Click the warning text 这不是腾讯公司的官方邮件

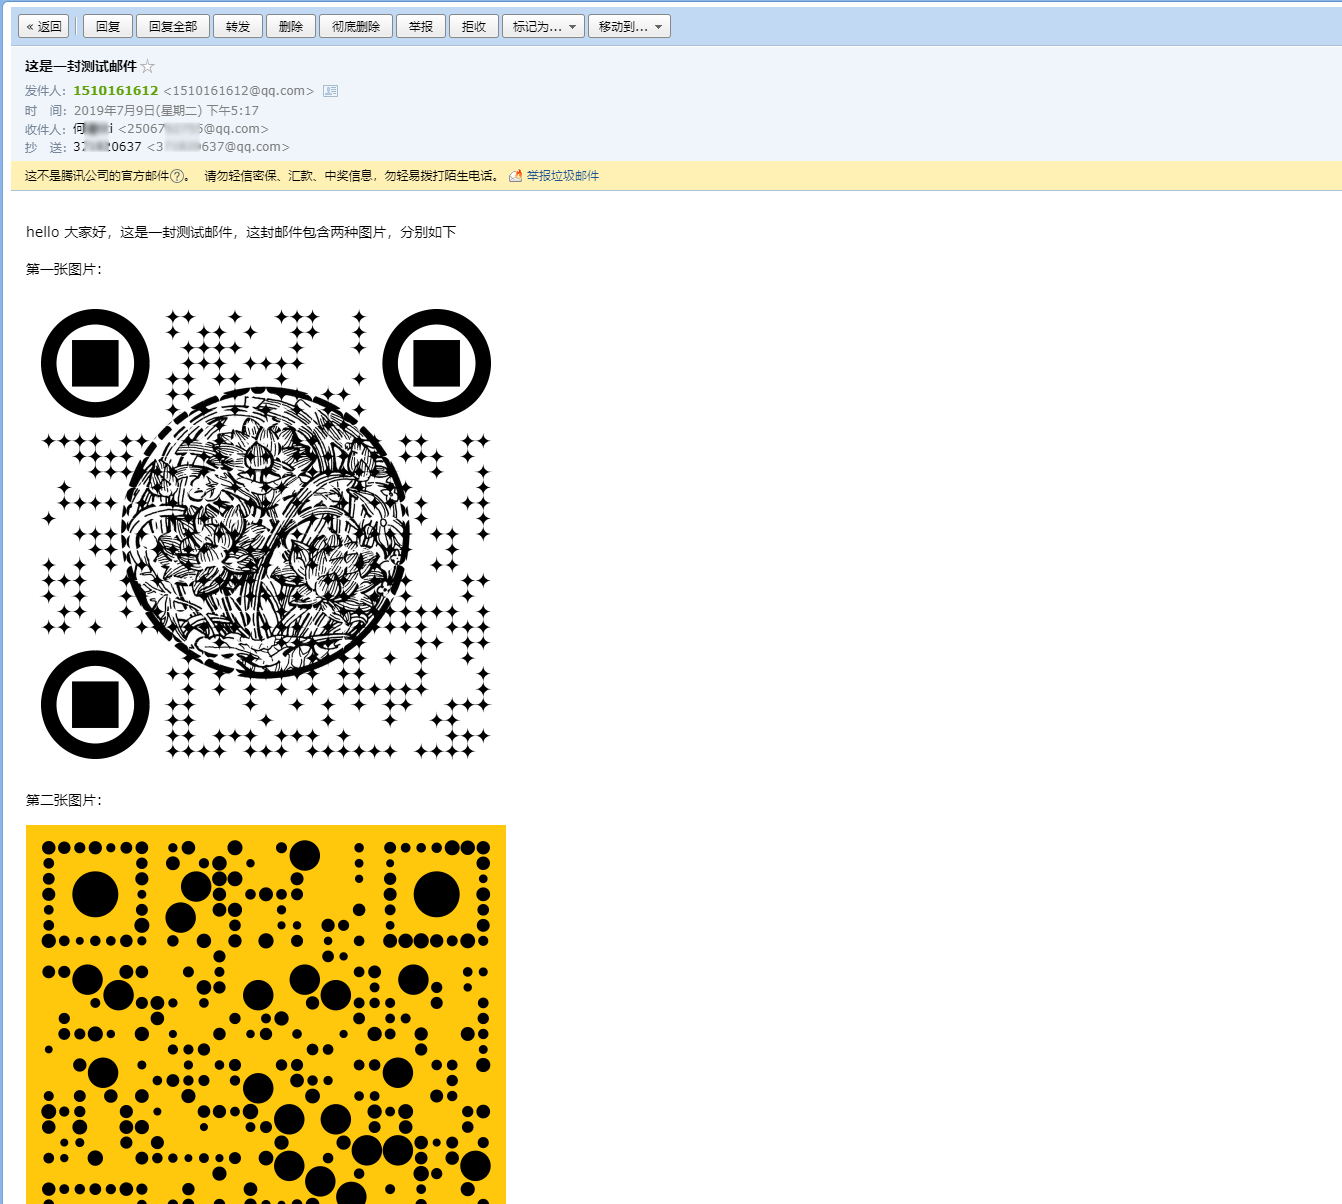click(97, 176)
